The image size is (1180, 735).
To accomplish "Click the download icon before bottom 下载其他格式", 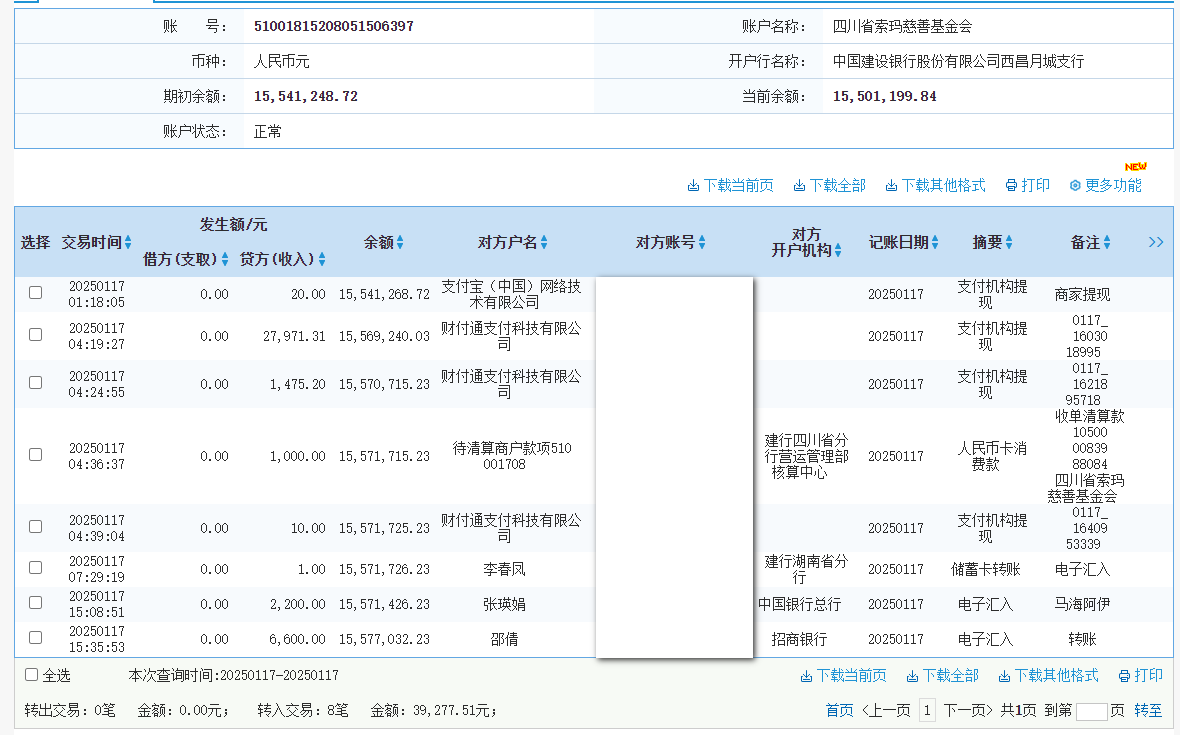I will coord(1004,676).
